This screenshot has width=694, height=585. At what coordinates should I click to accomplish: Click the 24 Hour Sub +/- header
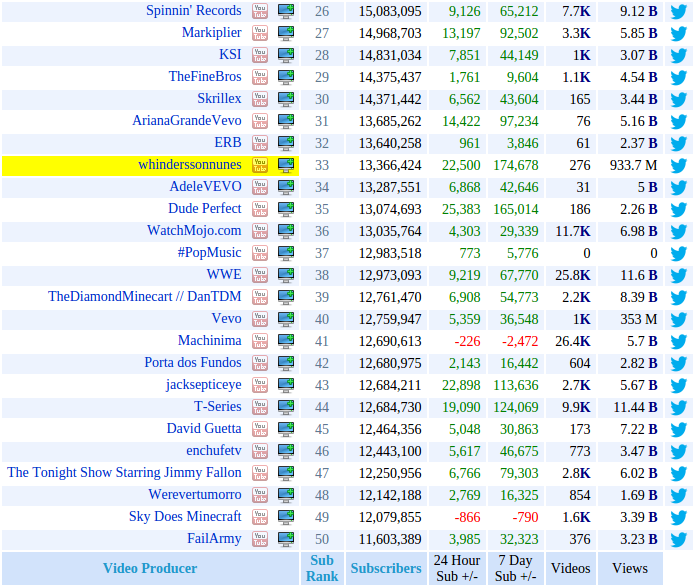tap(457, 568)
